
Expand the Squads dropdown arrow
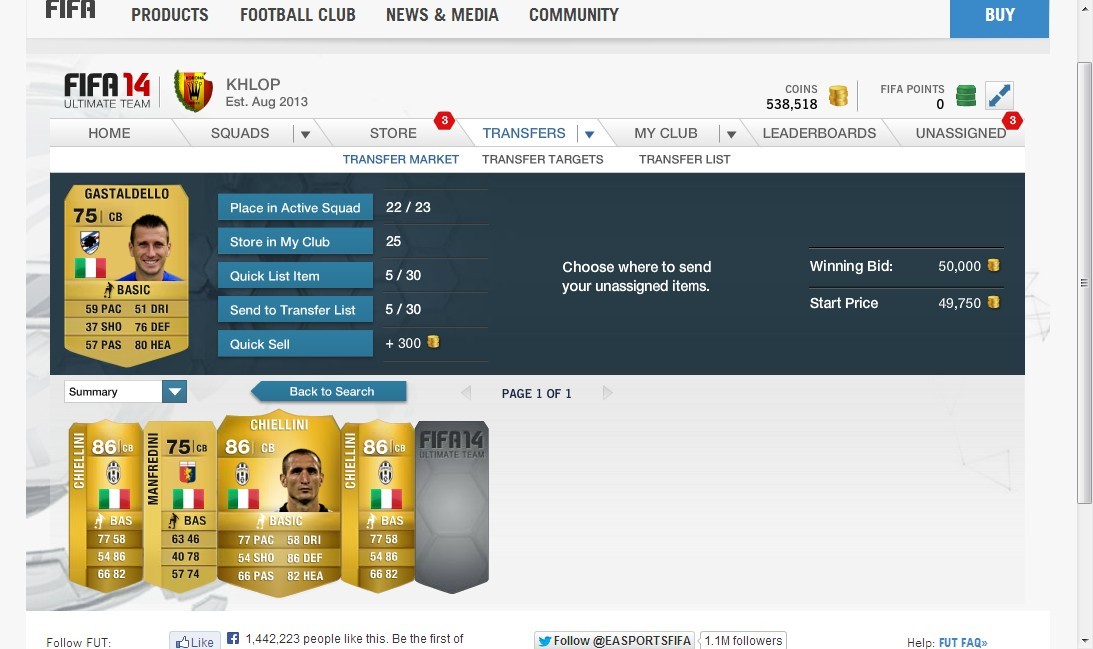point(305,134)
